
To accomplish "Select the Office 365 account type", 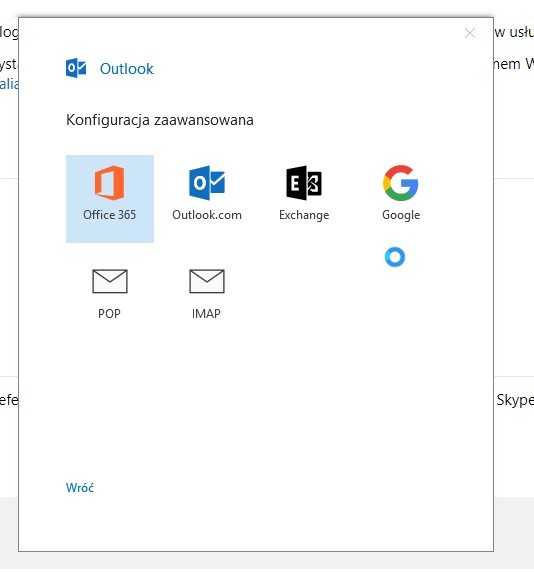I will coord(110,199).
